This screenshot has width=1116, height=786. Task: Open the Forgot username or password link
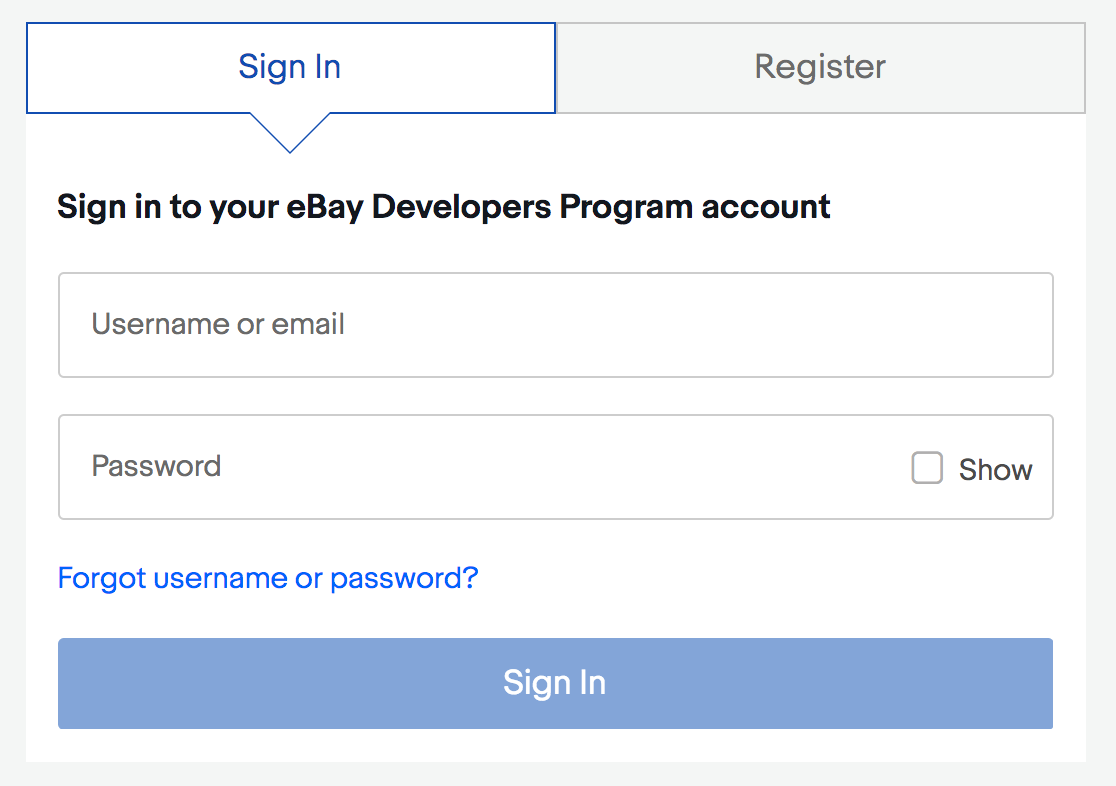coord(268,578)
